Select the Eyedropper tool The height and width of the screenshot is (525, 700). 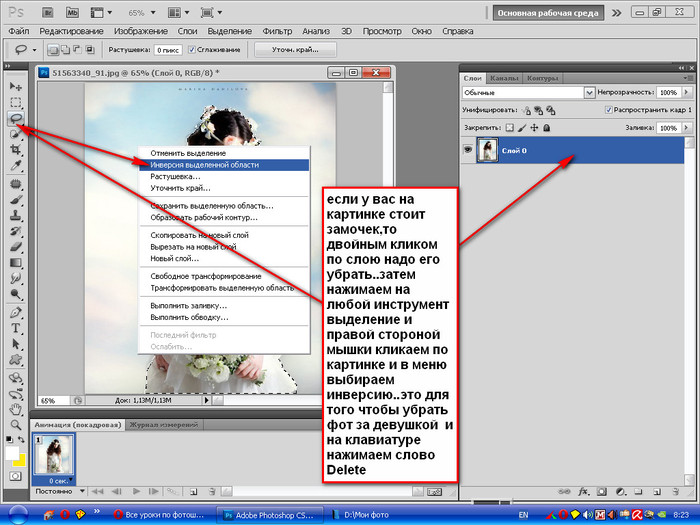(x=16, y=166)
